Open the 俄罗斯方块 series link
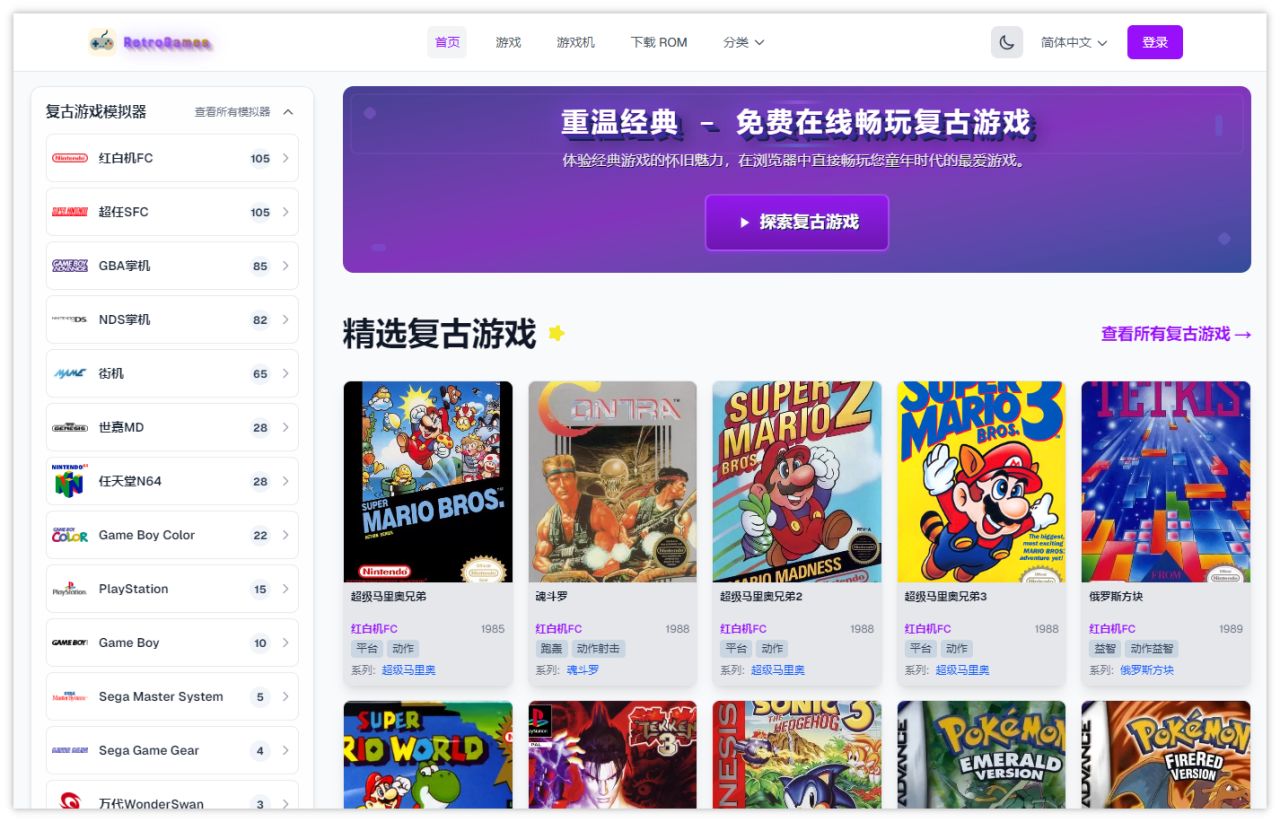This screenshot has width=1280, height=822. coord(1147,670)
